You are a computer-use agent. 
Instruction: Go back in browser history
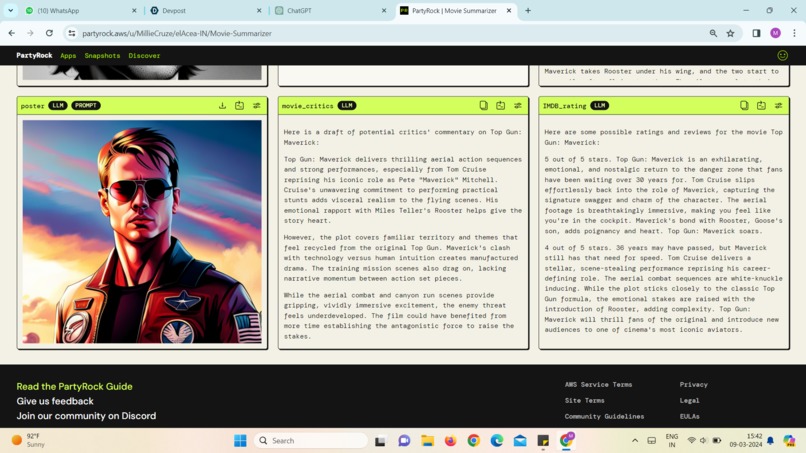point(12,33)
